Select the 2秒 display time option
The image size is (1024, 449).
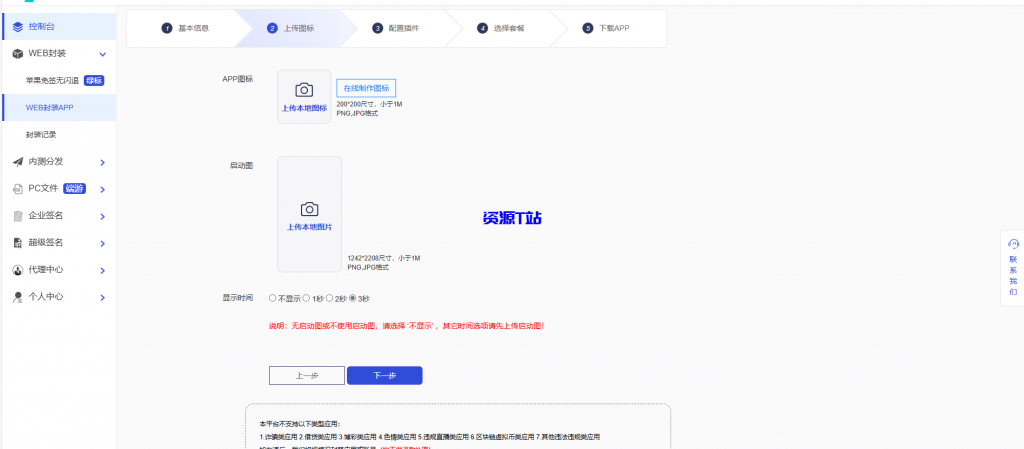point(330,298)
